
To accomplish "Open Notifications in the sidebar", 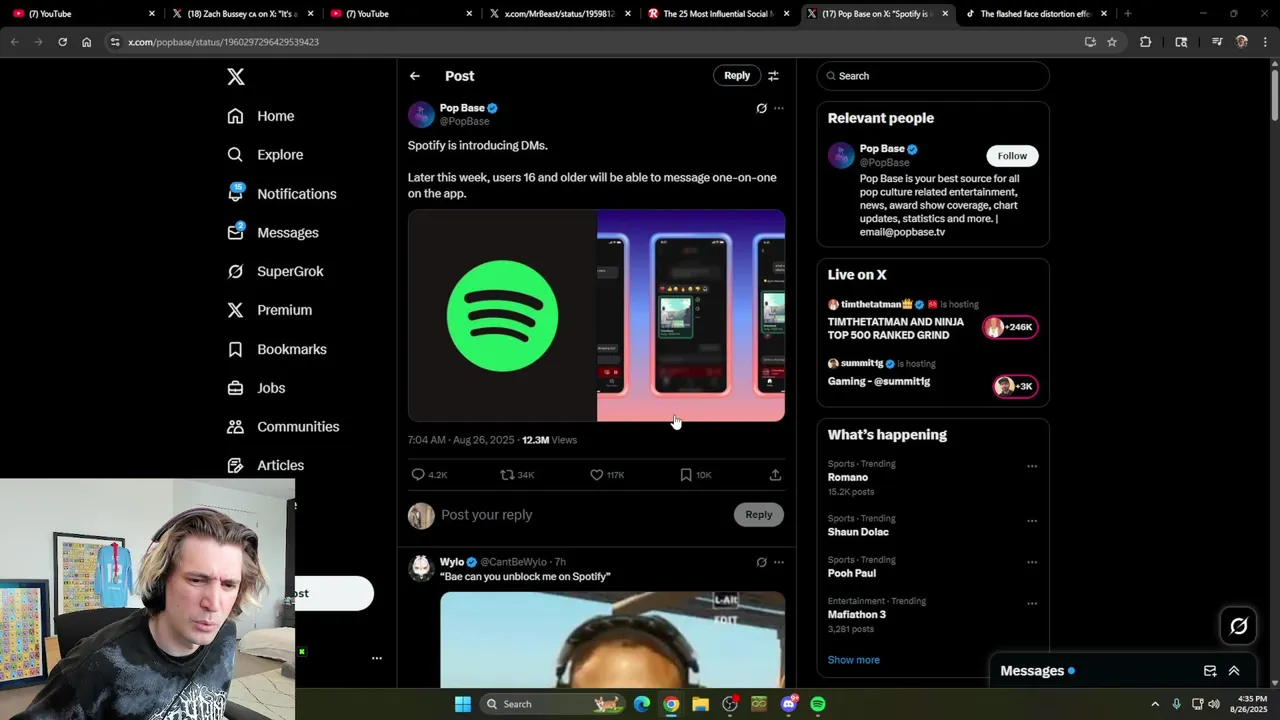I will pos(282,194).
